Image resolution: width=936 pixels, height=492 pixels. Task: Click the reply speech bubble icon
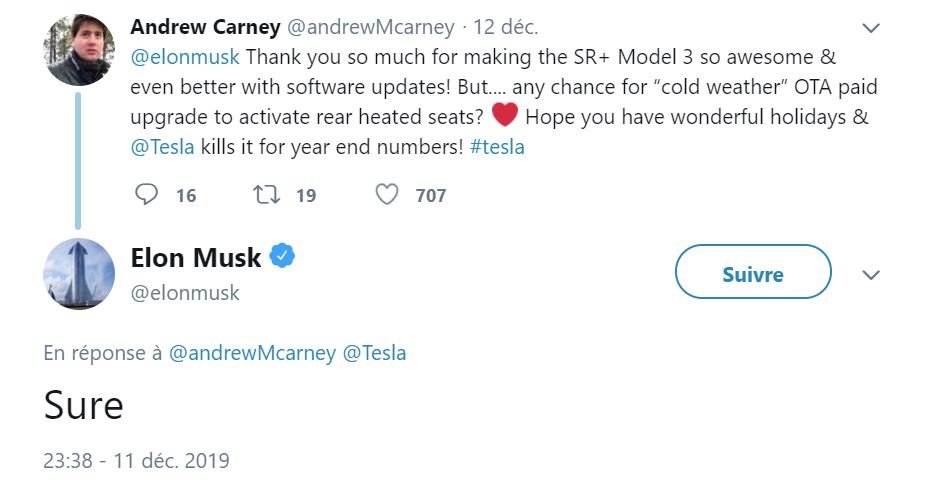[x=146, y=194]
